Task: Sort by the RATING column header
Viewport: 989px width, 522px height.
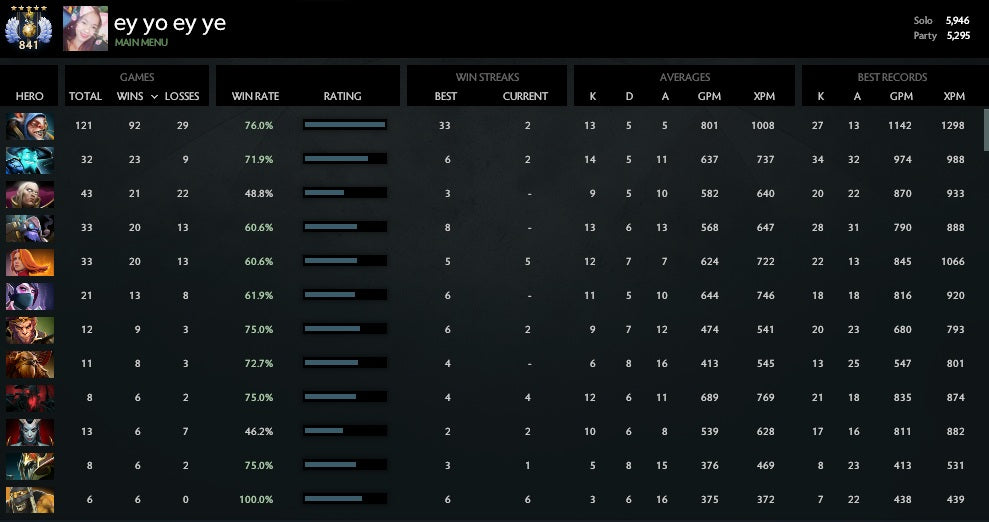Action: [x=342, y=97]
